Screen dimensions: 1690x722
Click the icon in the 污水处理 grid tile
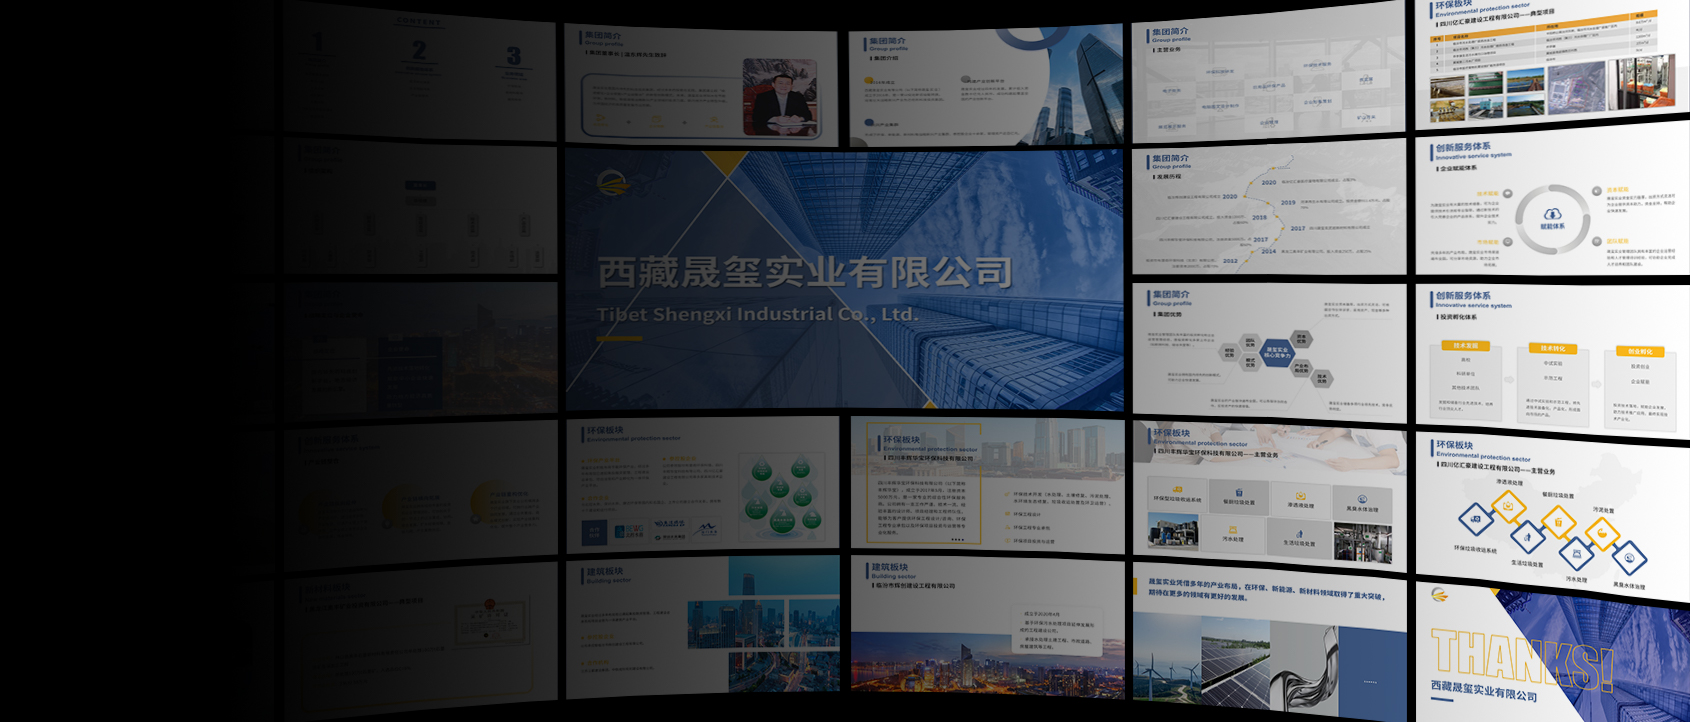coord(1233,530)
